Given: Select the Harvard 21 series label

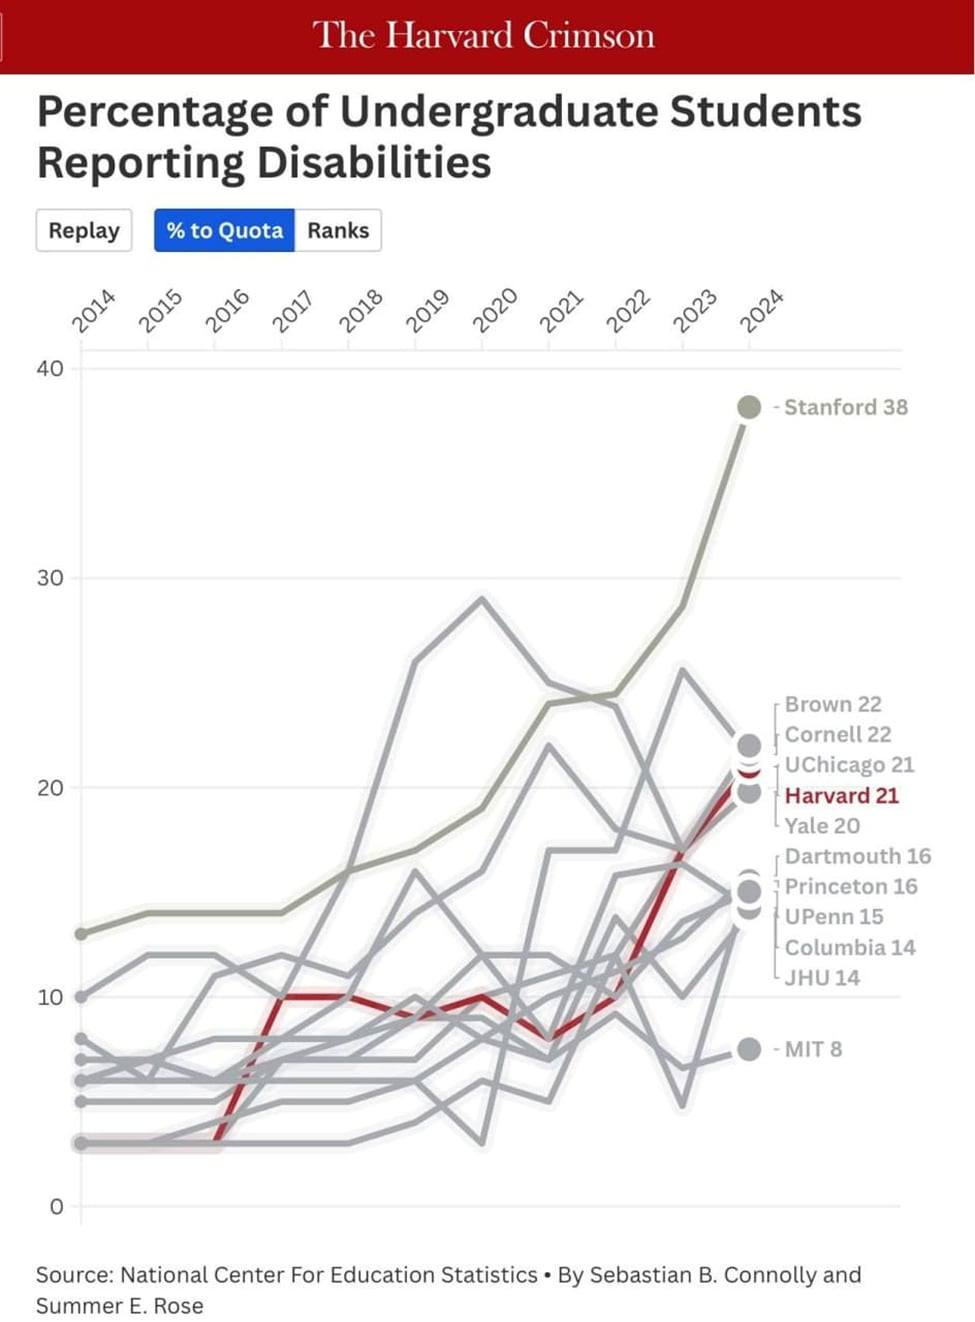Looking at the screenshot, I should 842,796.
